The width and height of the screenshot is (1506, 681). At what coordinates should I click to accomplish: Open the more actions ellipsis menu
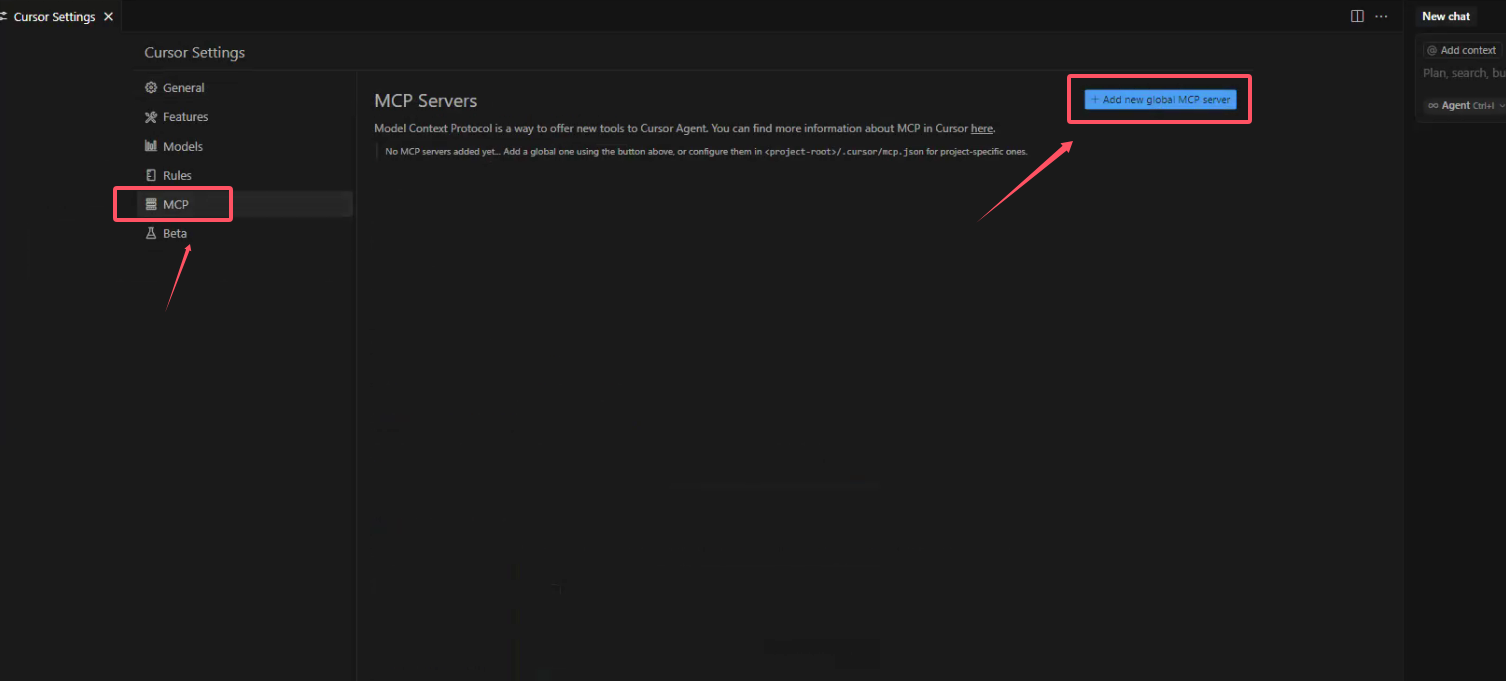1381,16
